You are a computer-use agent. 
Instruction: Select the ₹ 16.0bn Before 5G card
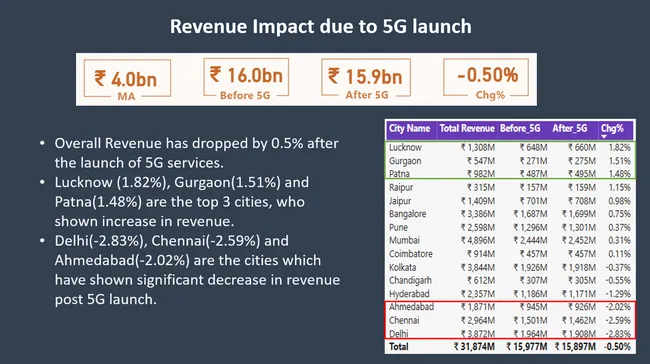tap(246, 79)
